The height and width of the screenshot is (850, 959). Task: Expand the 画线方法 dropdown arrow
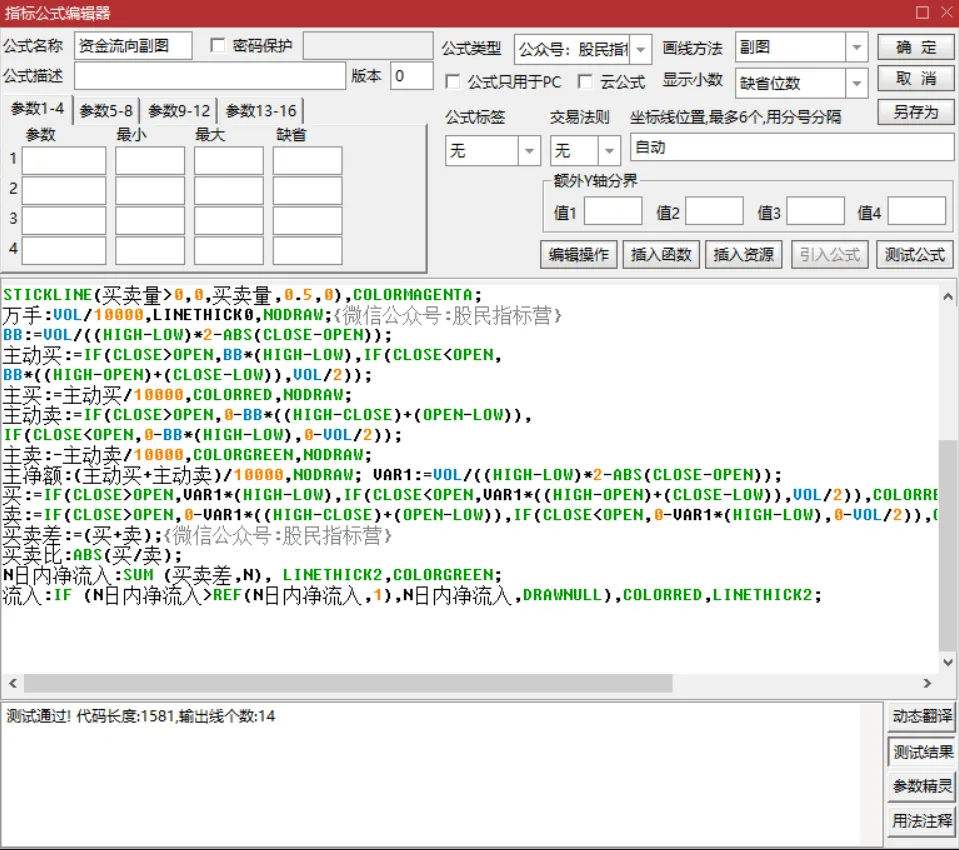tap(857, 47)
